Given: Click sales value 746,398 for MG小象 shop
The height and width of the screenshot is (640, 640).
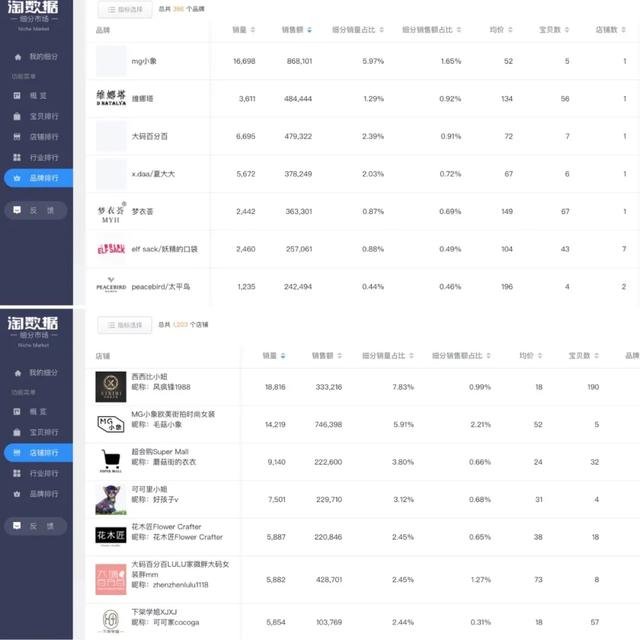Looking at the screenshot, I should tap(328, 424).
